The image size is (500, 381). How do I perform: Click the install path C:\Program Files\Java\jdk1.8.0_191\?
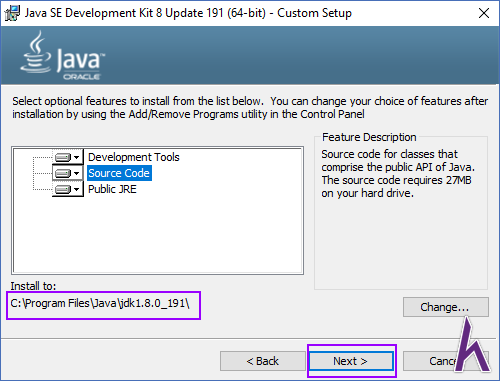tap(100, 303)
